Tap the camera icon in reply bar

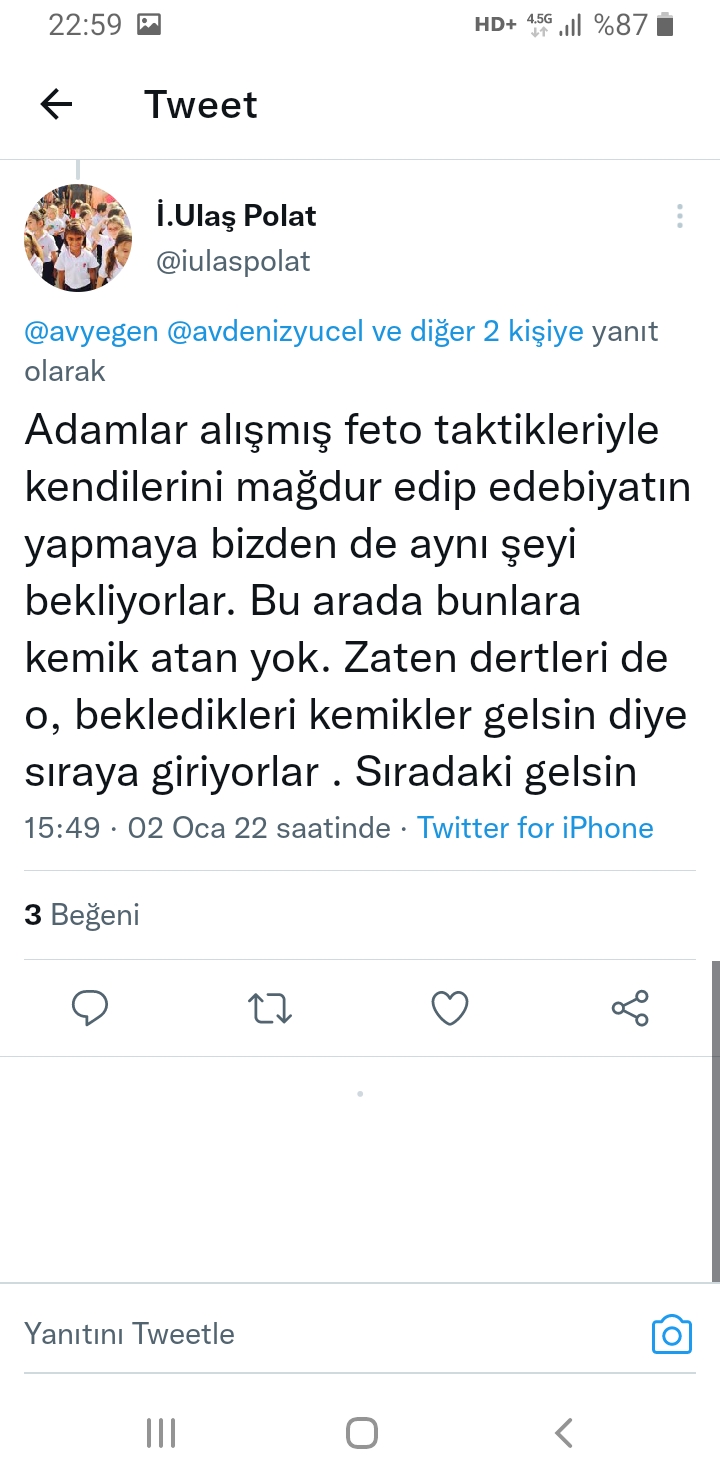pos(671,1334)
